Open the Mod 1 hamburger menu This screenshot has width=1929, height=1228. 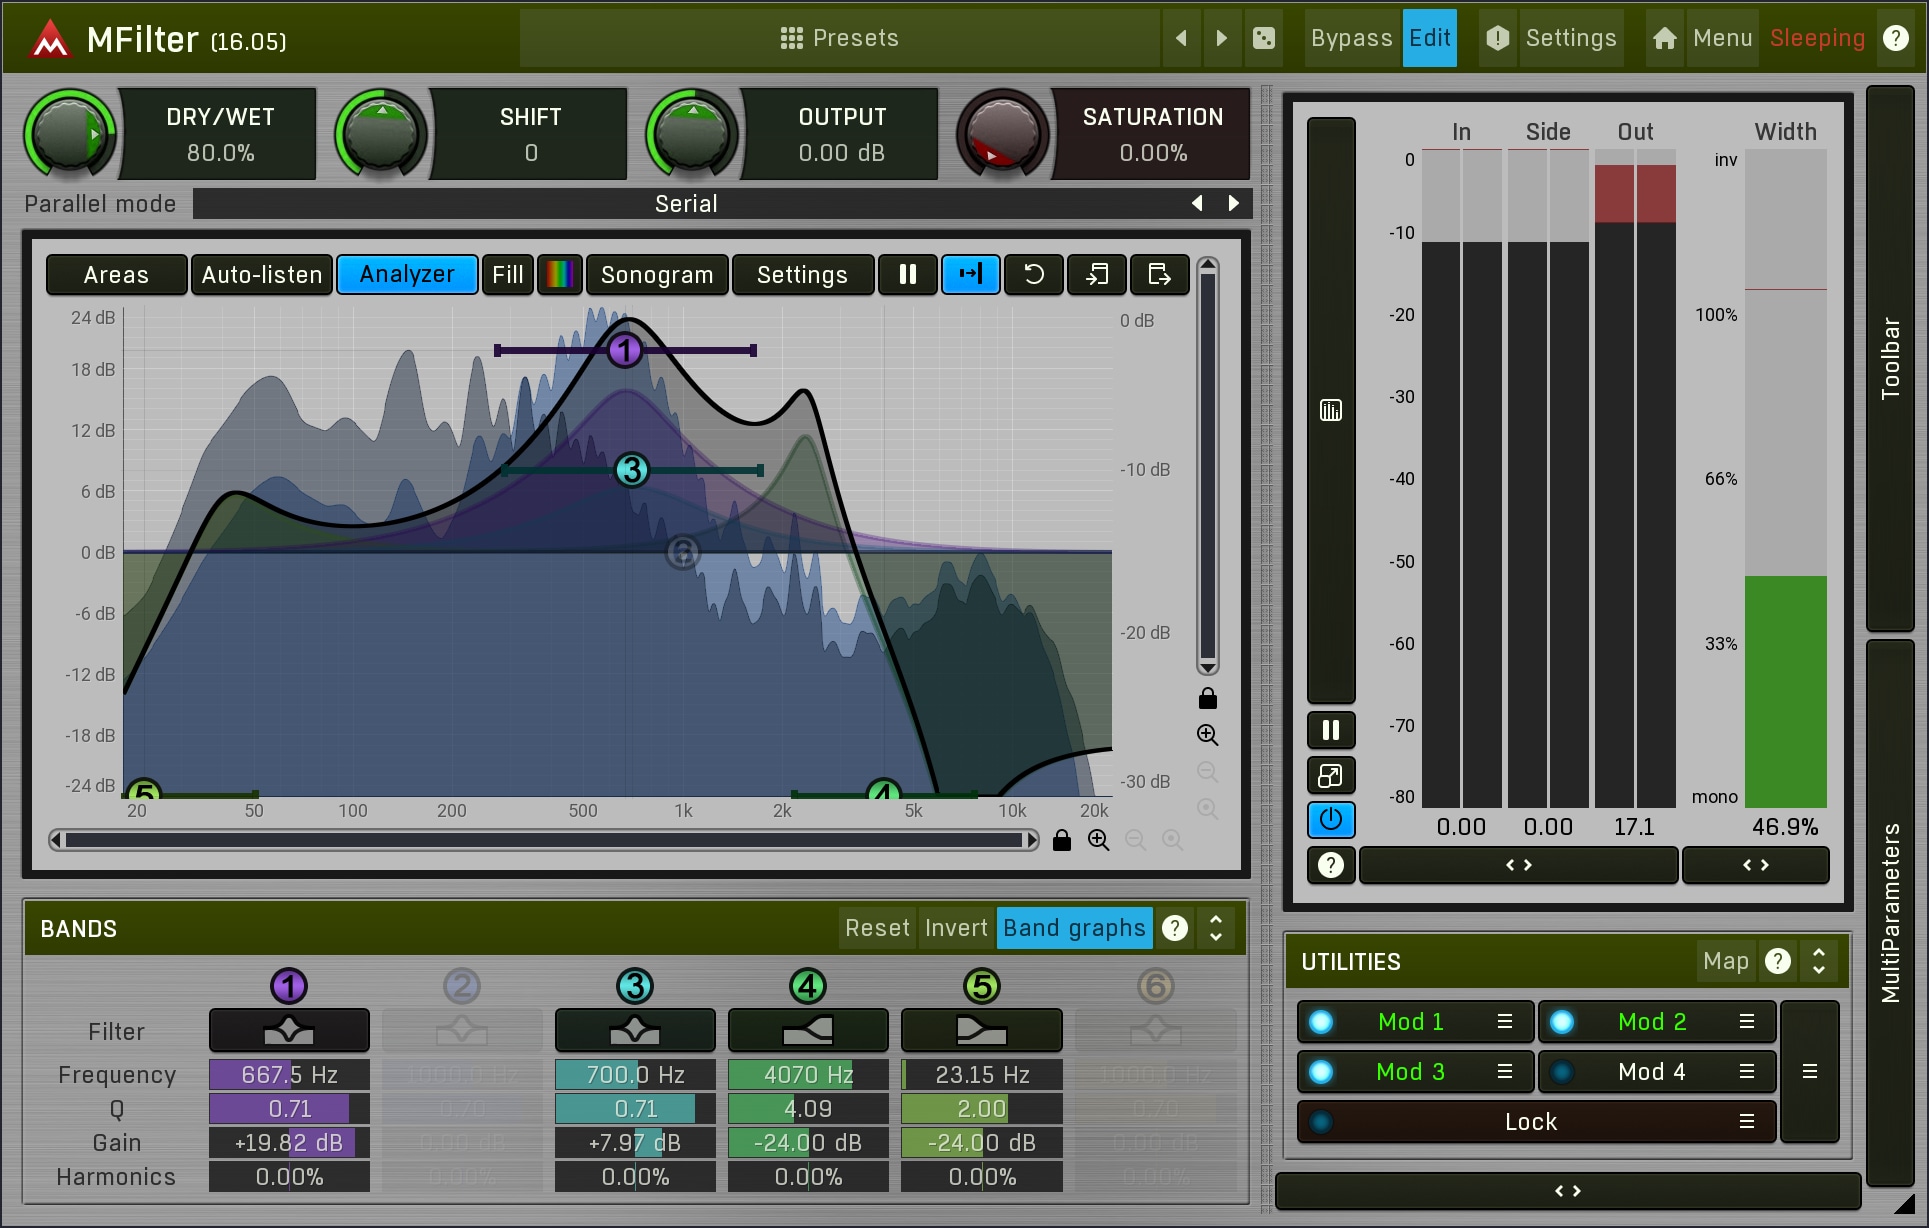click(x=1505, y=1021)
